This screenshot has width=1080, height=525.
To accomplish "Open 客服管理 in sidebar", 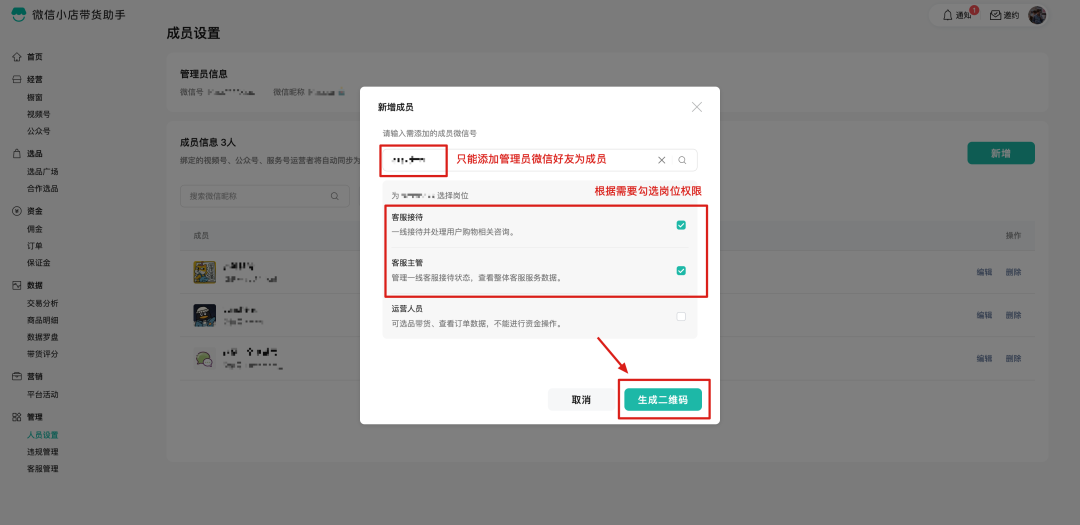I will (x=43, y=469).
